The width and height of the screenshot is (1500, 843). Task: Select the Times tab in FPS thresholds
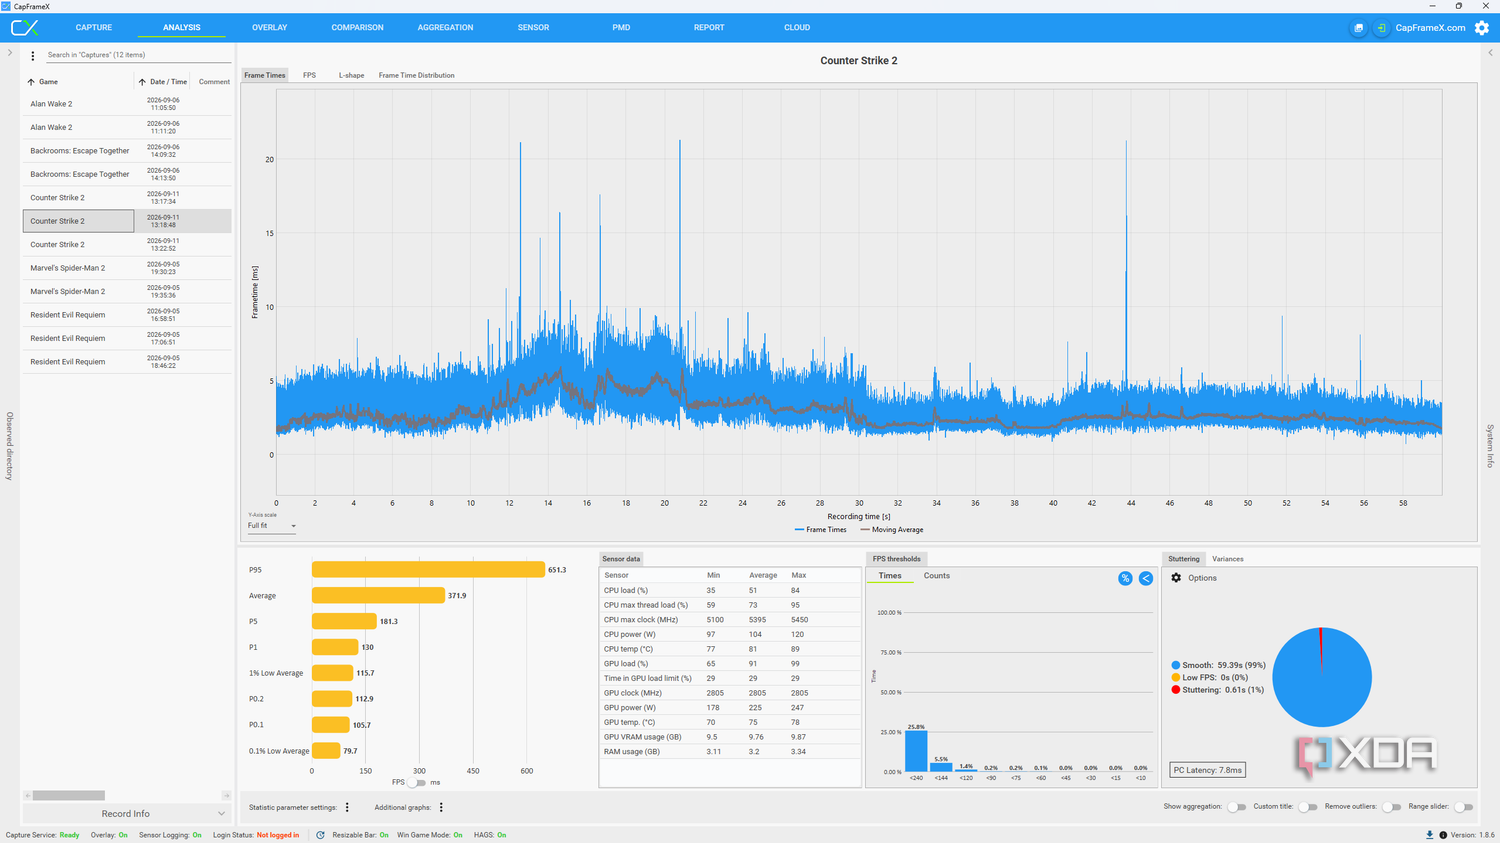pos(890,576)
